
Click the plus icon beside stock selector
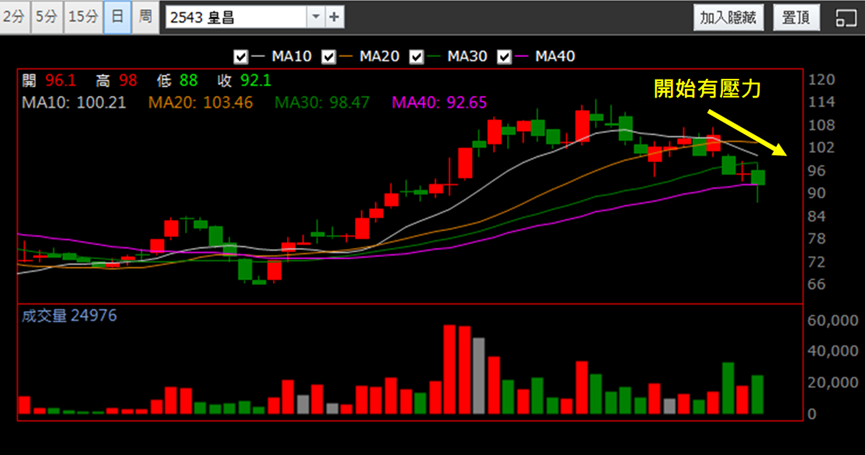pos(334,17)
